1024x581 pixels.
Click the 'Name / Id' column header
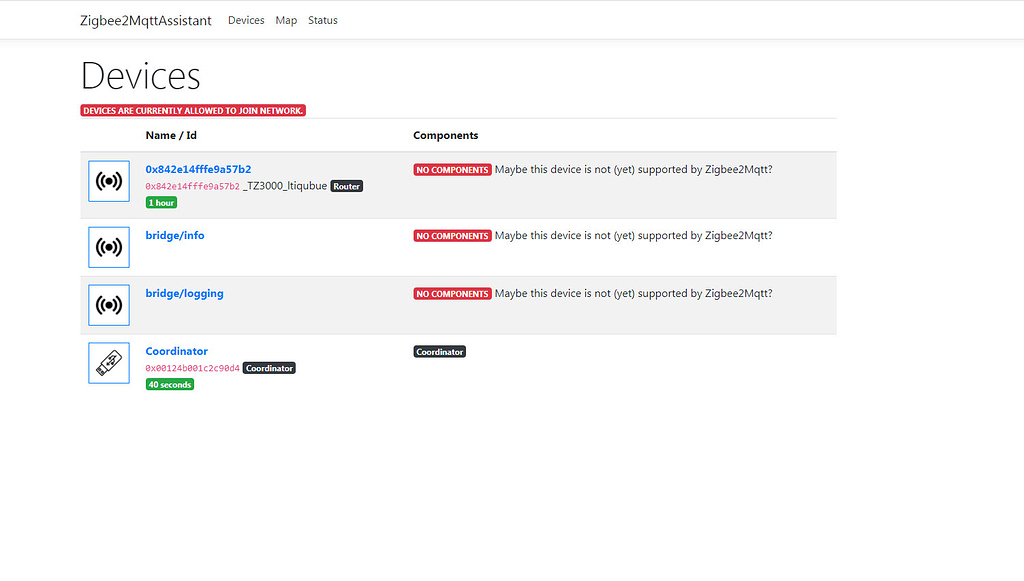[x=171, y=135]
